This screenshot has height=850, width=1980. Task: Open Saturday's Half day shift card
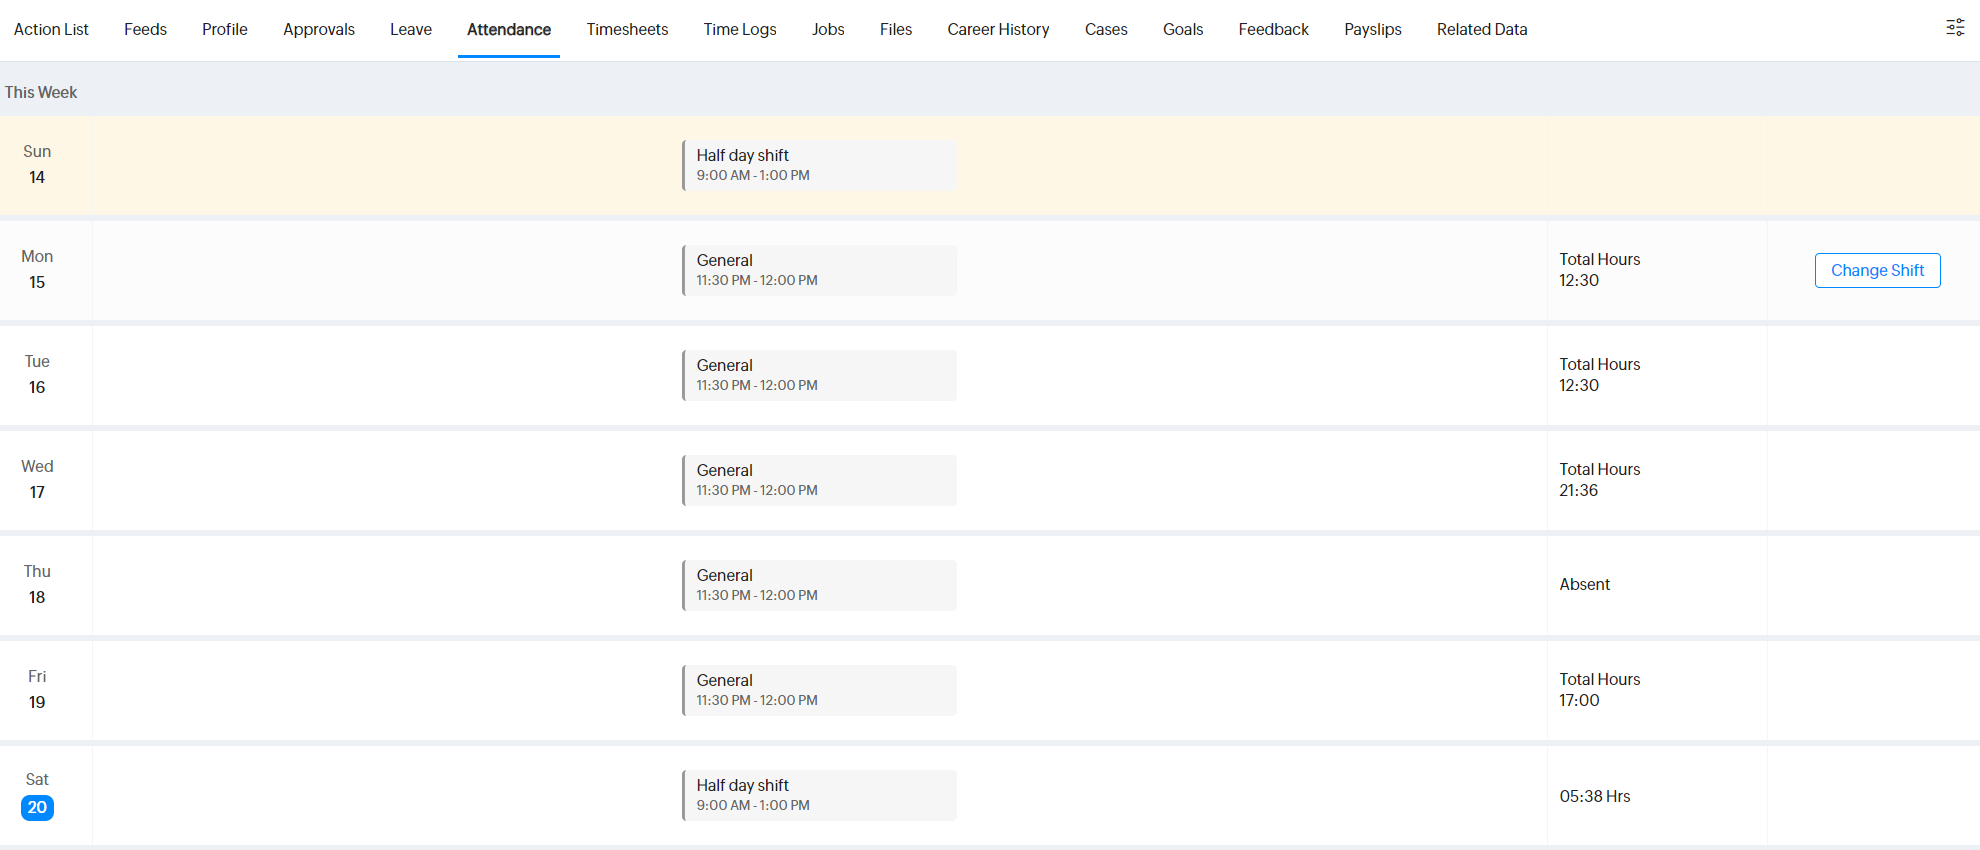819,795
